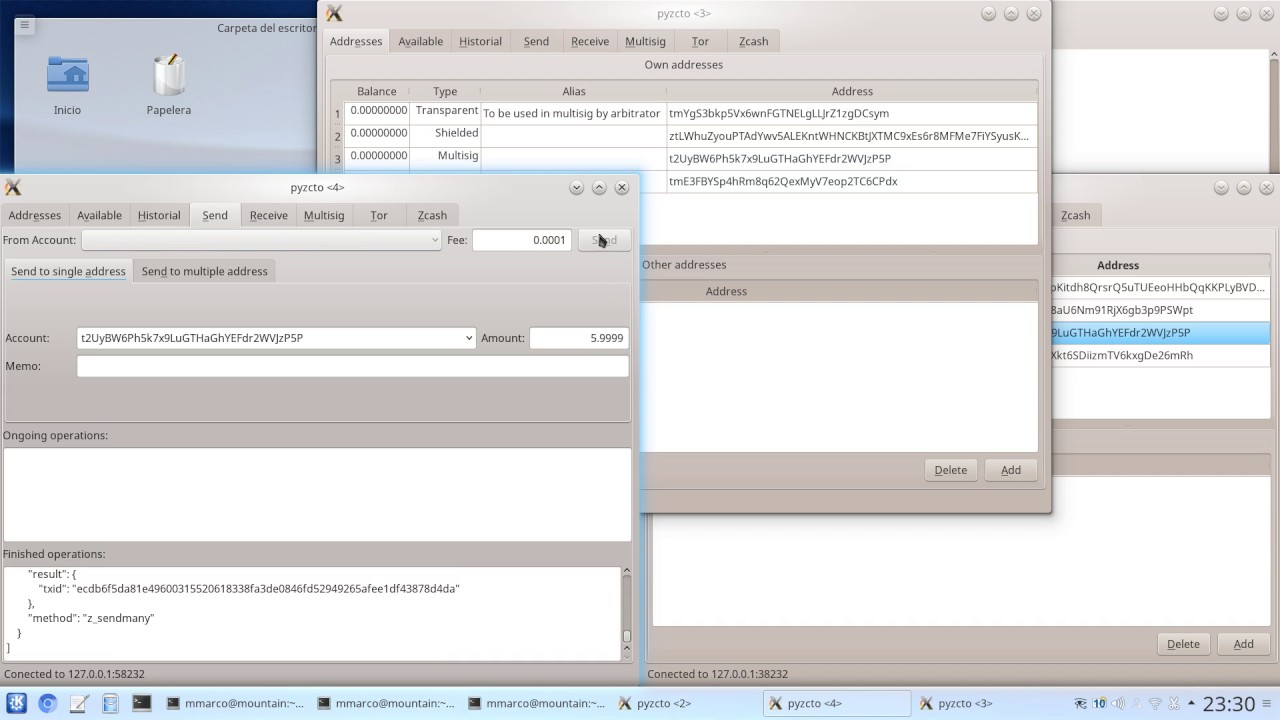Click the window menu icon of pyzcto <4>

13,187
